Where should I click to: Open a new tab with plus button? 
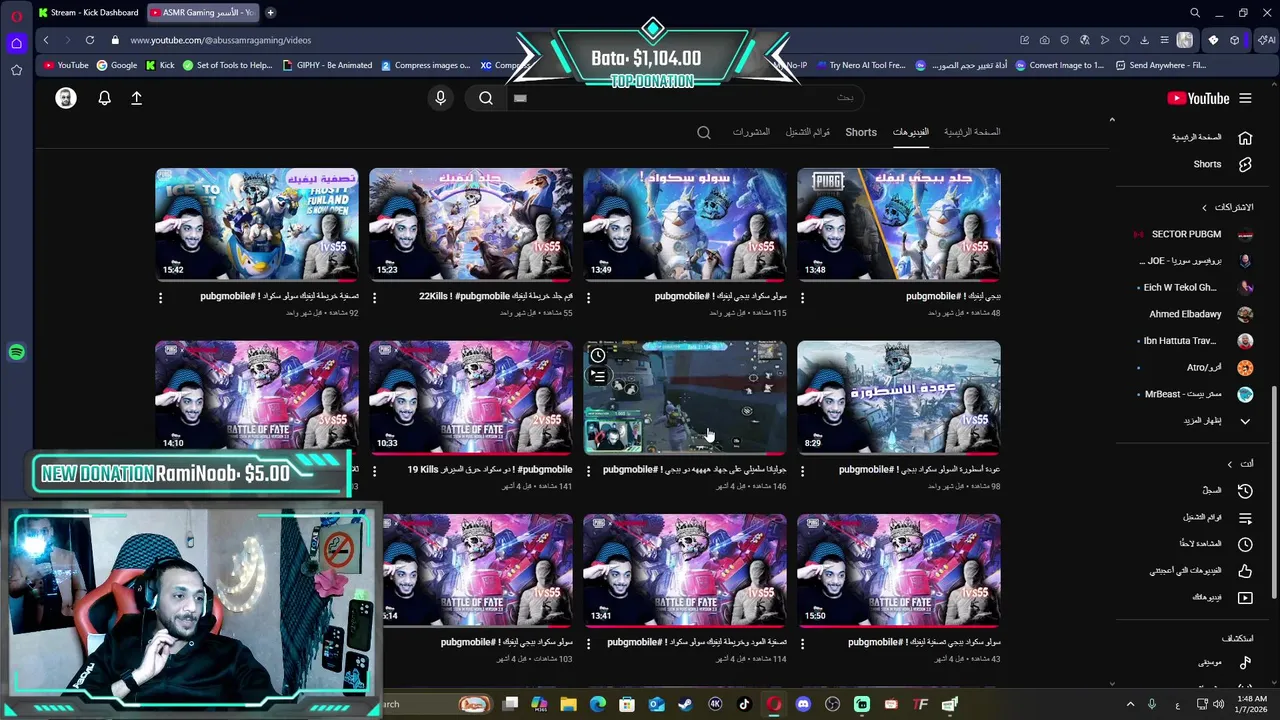270,13
